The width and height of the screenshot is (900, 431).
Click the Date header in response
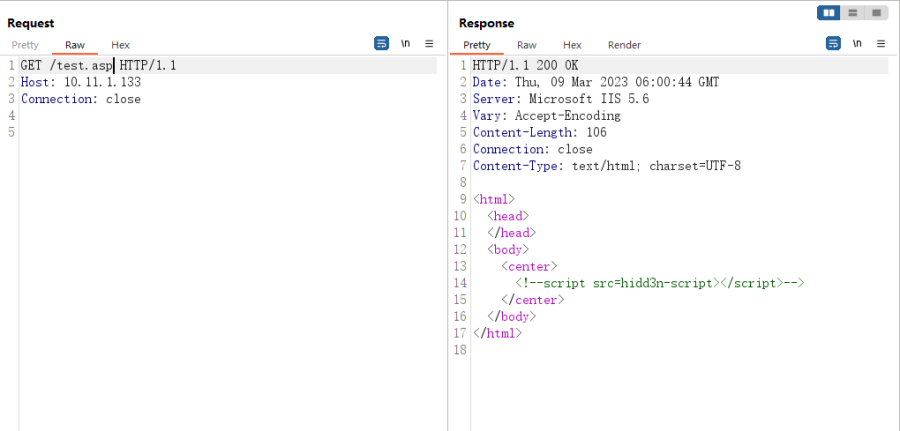tap(596, 82)
